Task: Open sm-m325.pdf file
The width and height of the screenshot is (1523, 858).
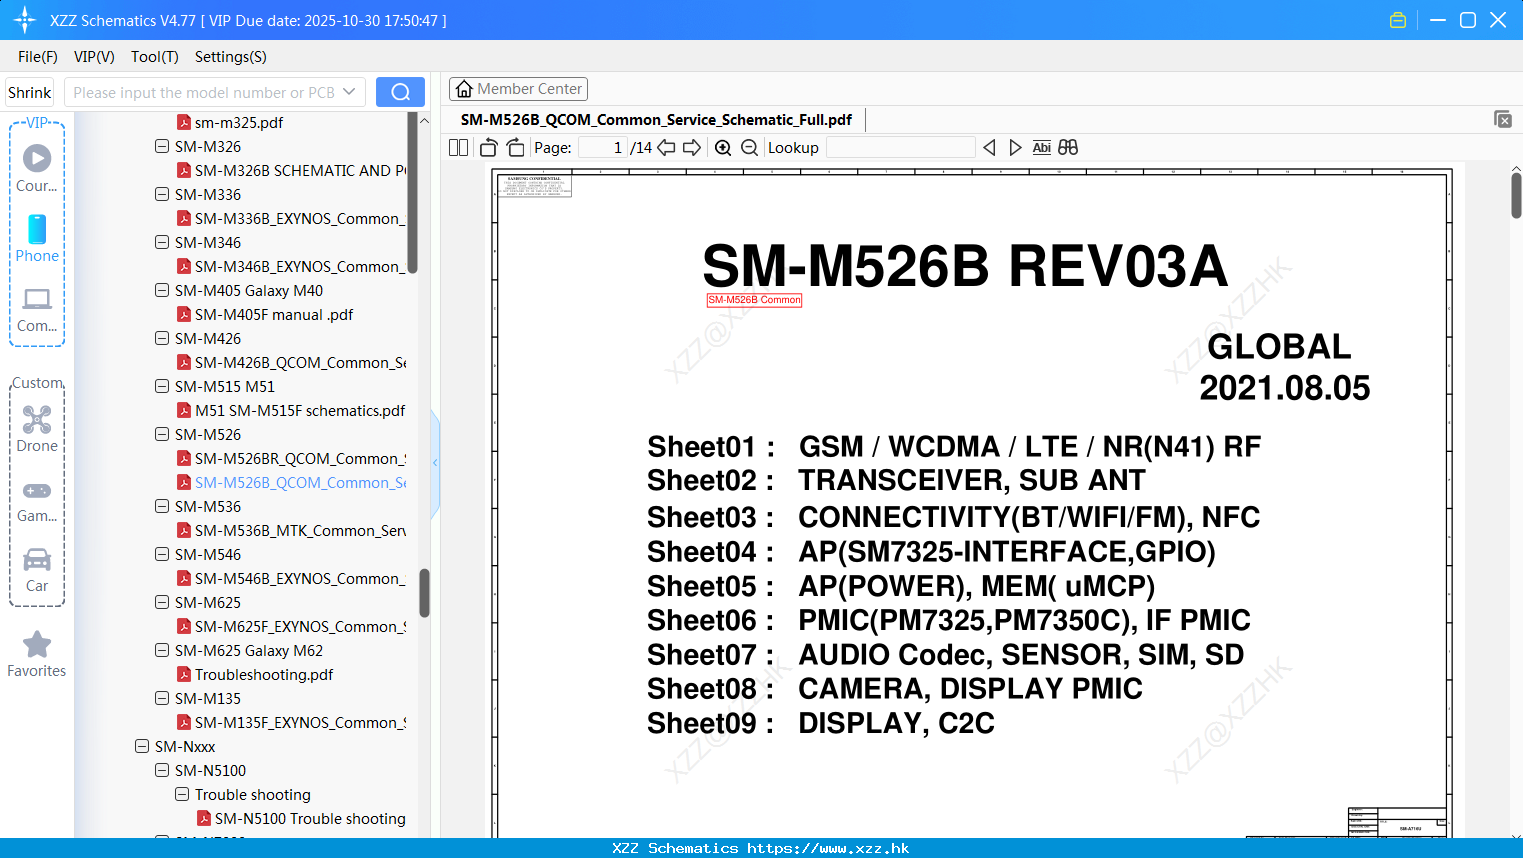Action: click(x=239, y=122)
